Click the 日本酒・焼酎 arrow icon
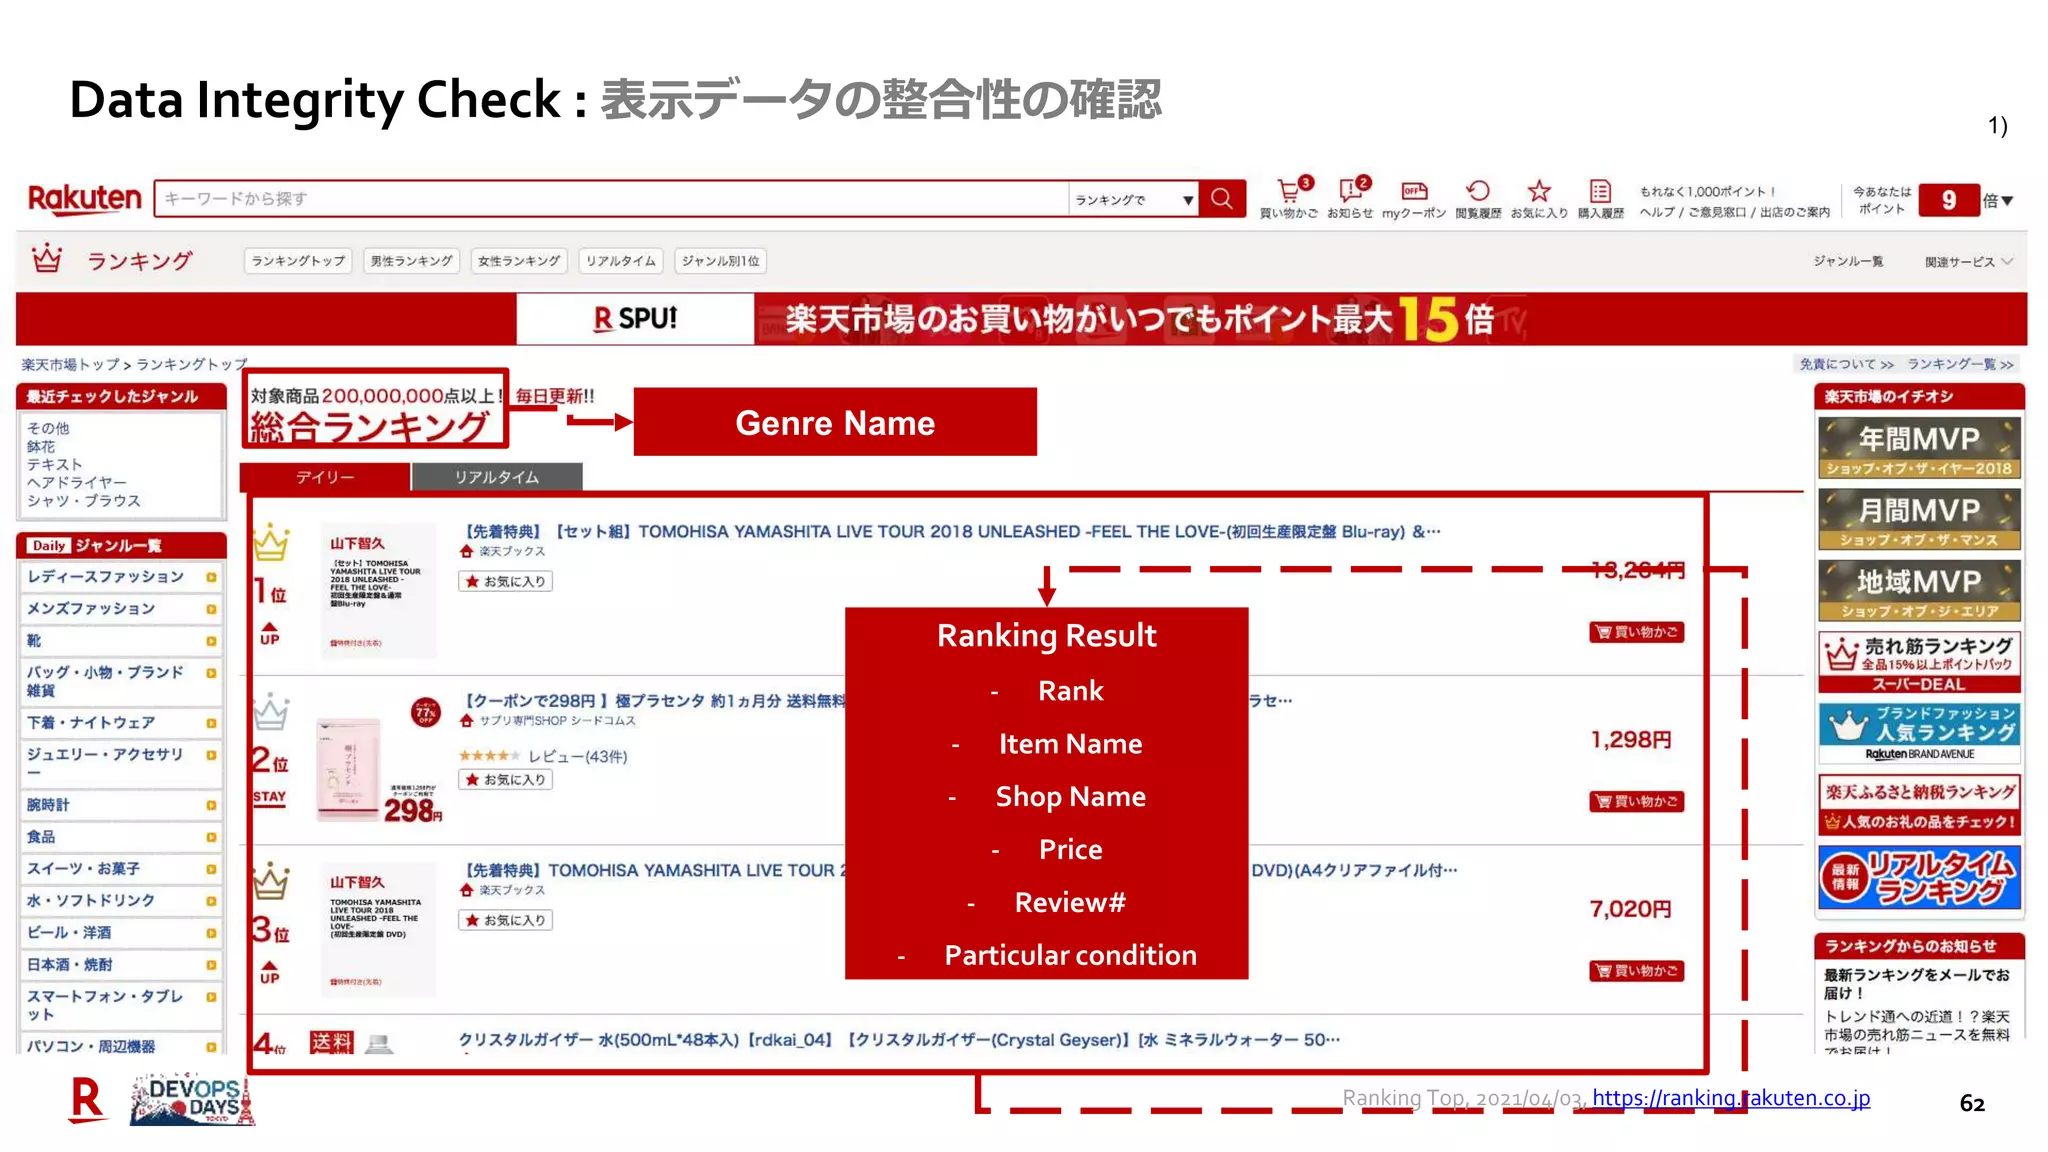 [211, 965]
